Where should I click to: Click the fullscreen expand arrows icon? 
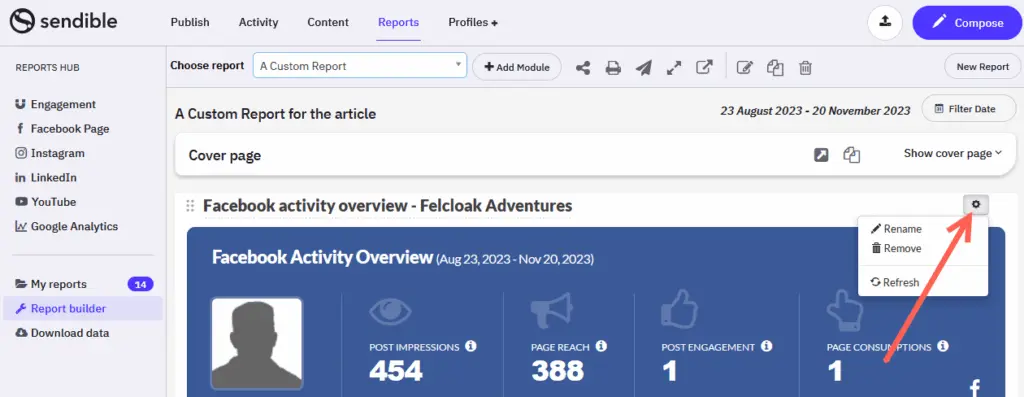(674, 67)
